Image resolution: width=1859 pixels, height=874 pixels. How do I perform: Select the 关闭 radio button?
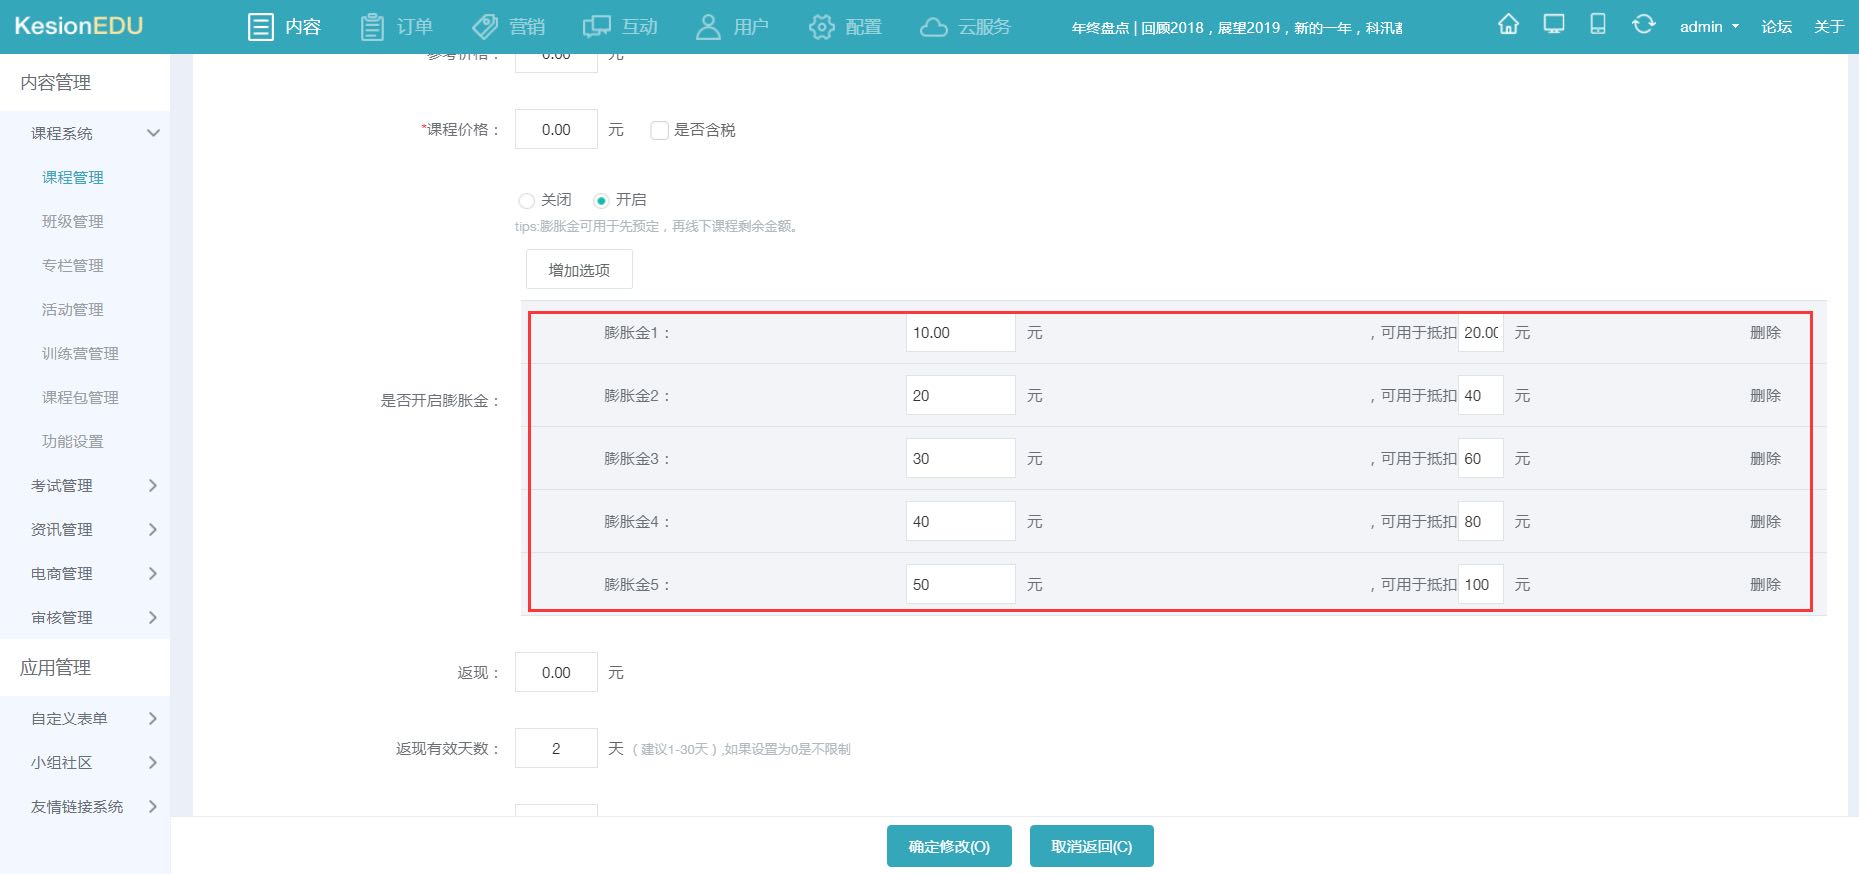point(526,200)
